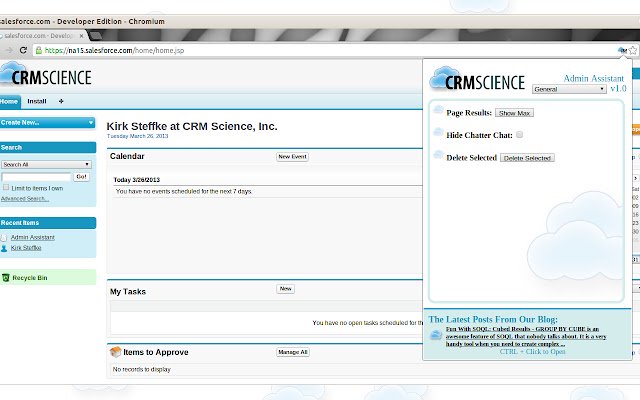Click the cloud icon beside blog post

tap(436, 336)
